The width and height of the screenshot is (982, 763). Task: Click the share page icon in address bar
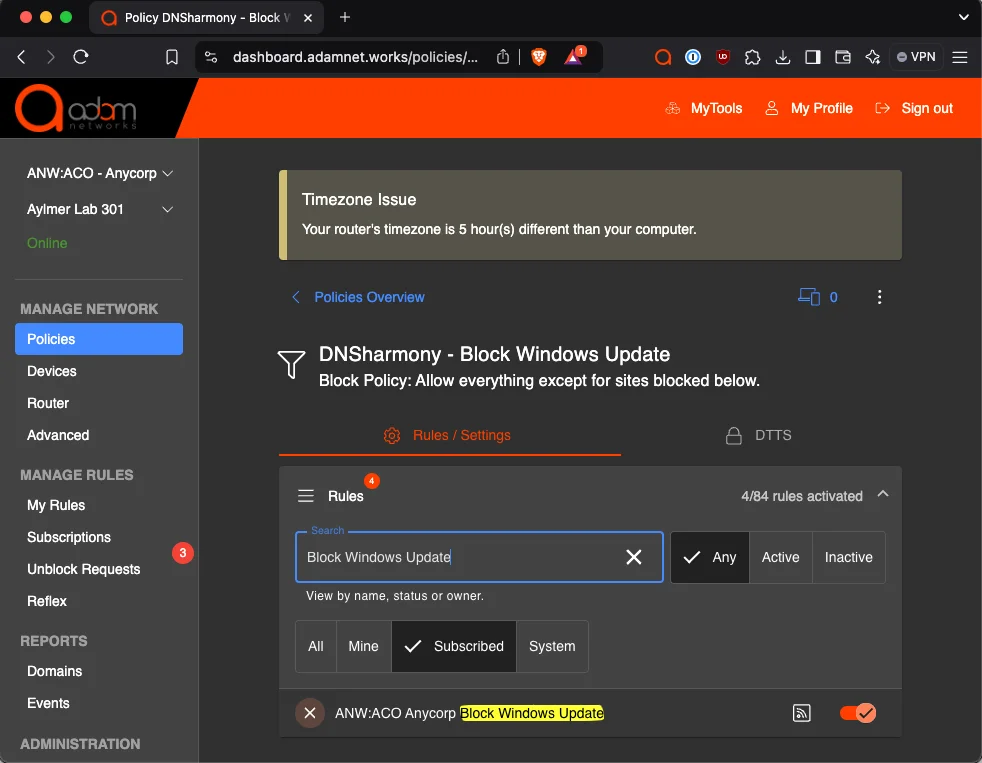point(502,57)
